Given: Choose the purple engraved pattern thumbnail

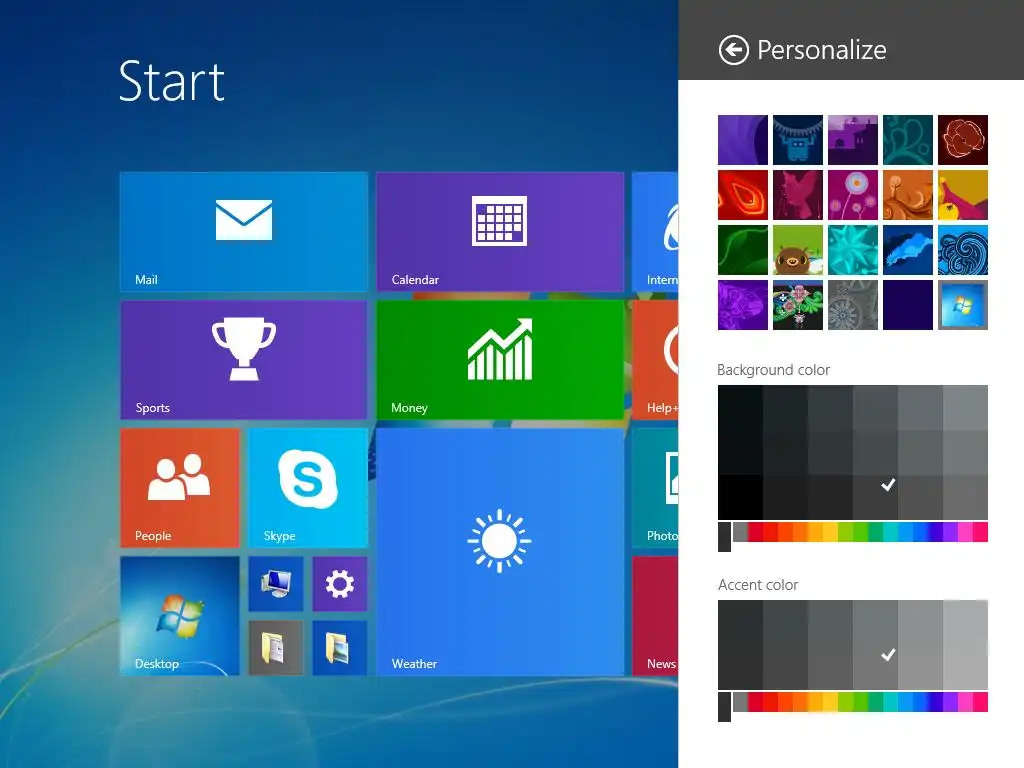Looking at the screenshot, I should (x=743, y=305).
